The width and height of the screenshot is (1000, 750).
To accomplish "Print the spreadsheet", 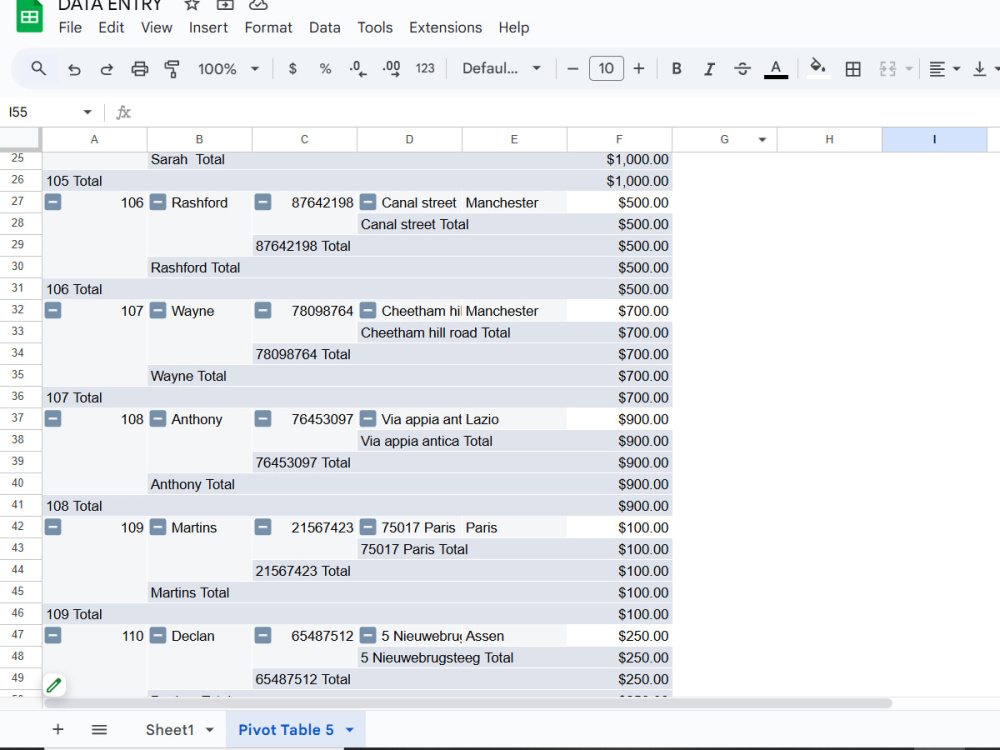I will (140, 69).
